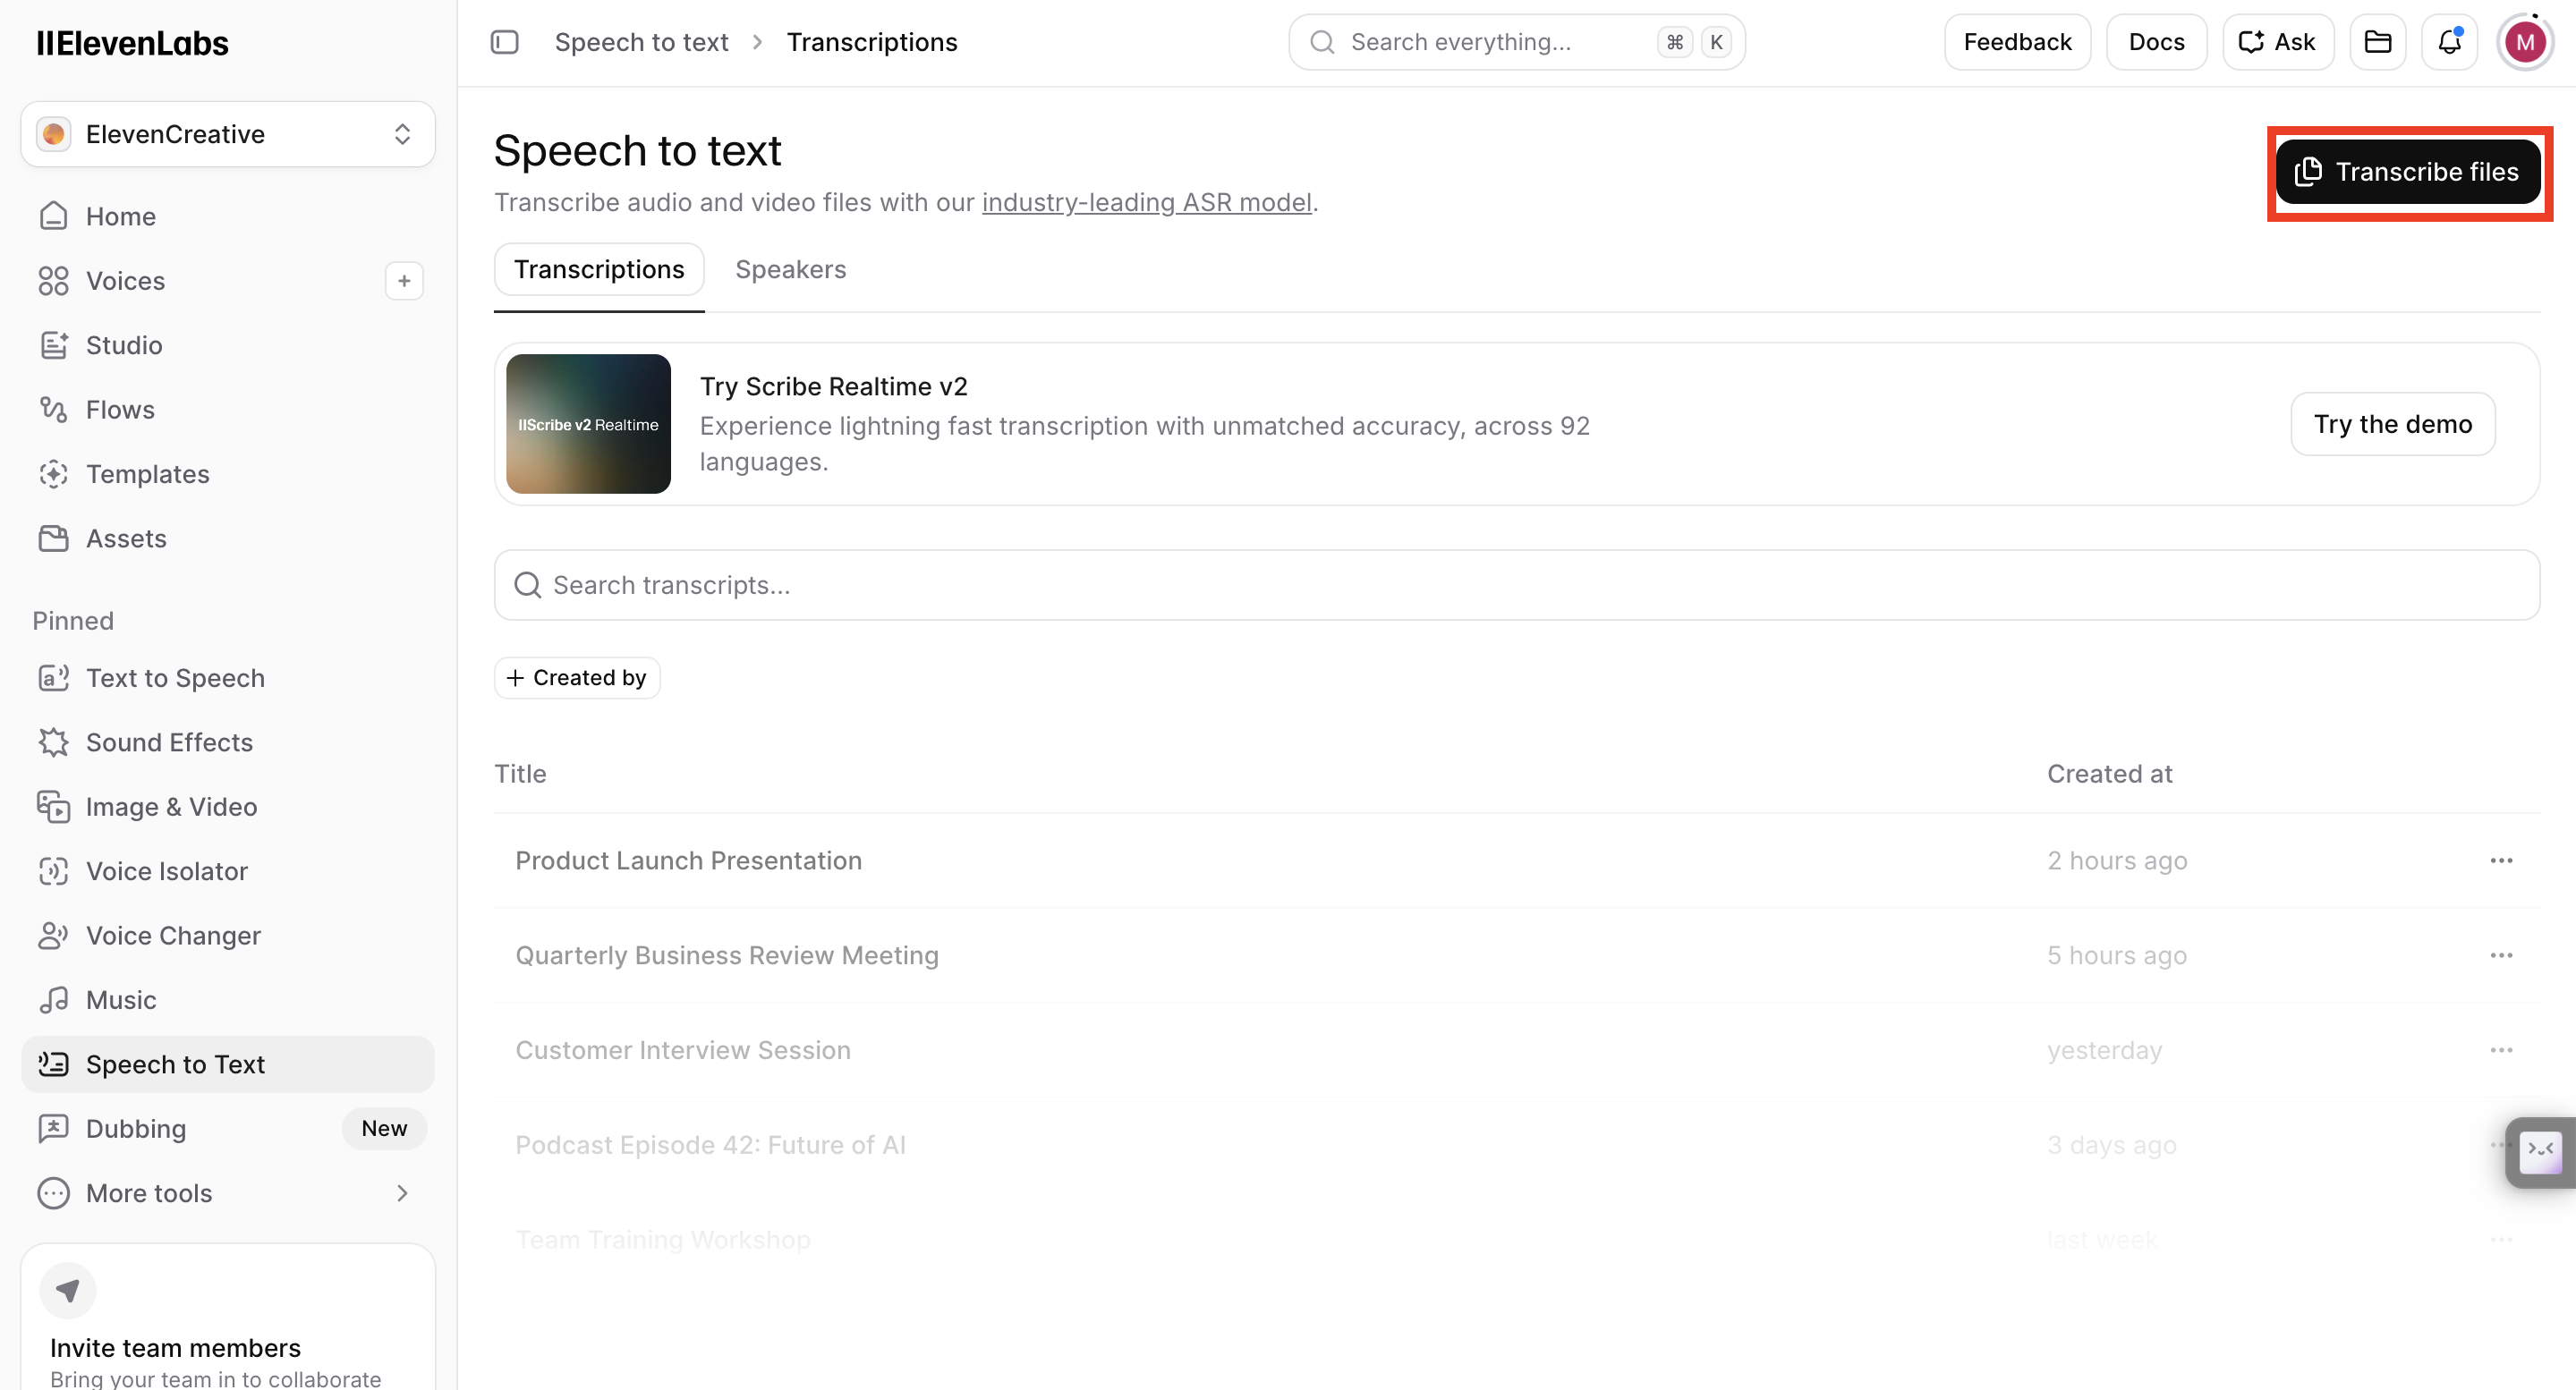
Task: Open pinned Text to Speech tool
Action: [x=228, y=678]
